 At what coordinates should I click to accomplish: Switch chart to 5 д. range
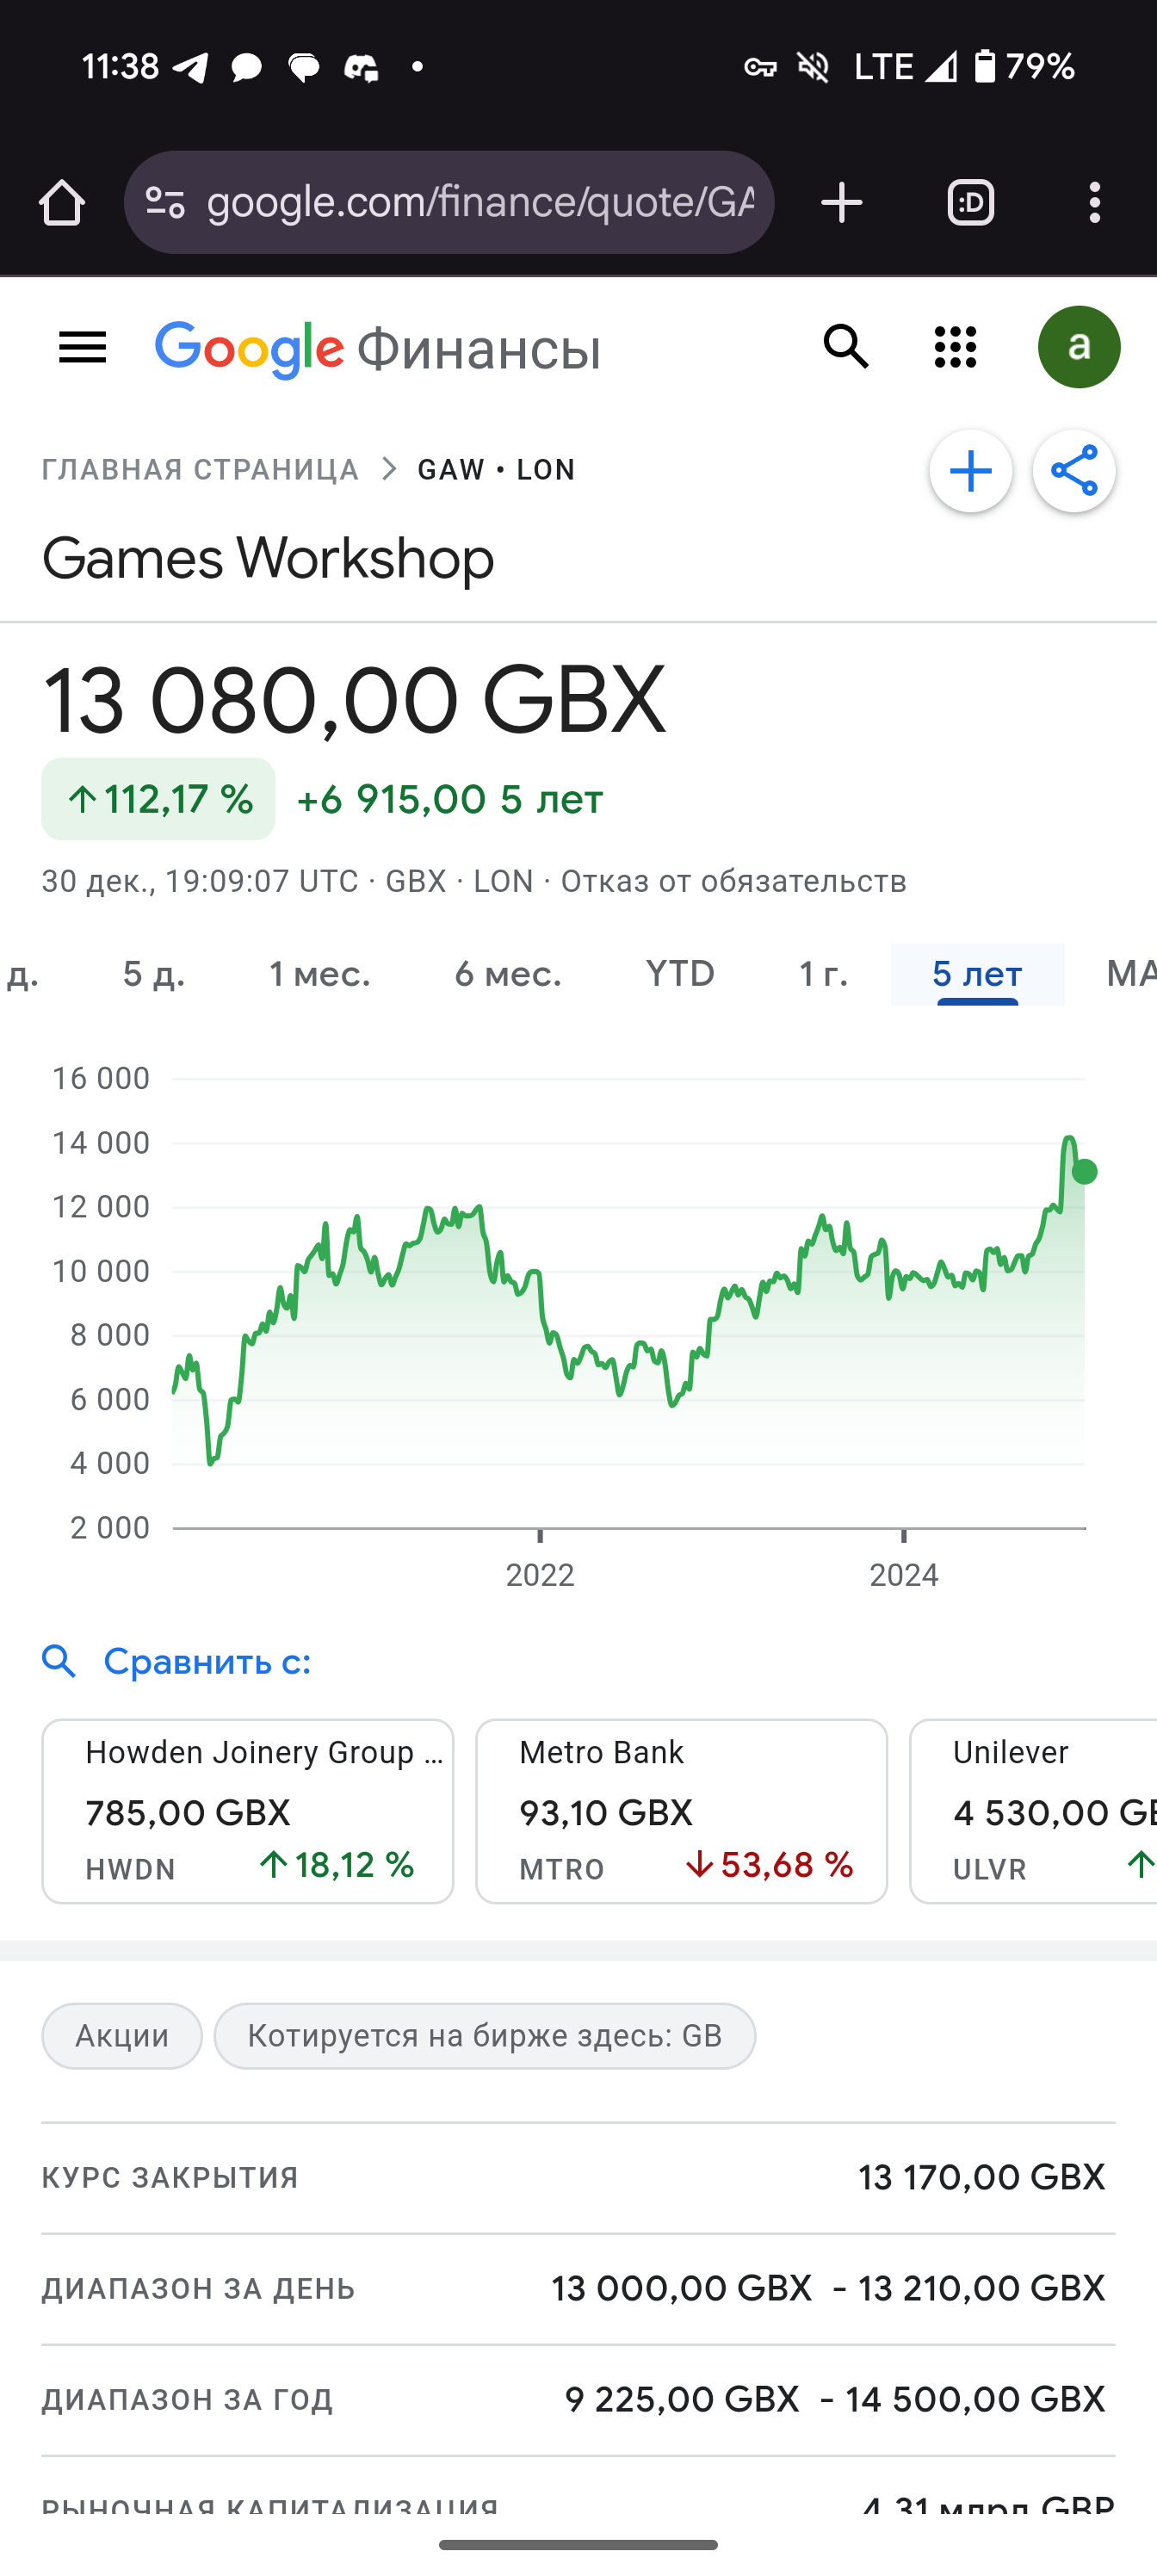click(x=154, y=974)
